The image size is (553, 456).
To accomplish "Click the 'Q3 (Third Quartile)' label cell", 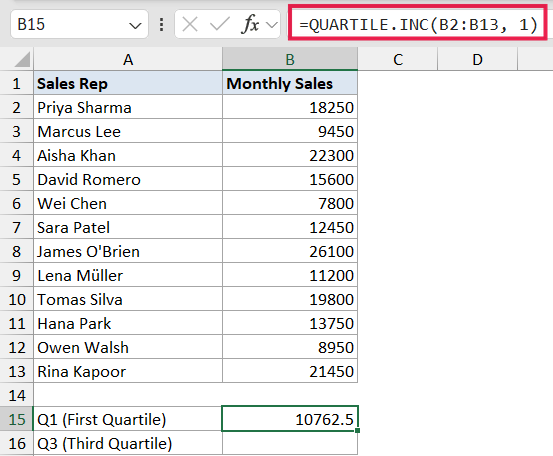I will pyautogui.click(x=128, y=443).
